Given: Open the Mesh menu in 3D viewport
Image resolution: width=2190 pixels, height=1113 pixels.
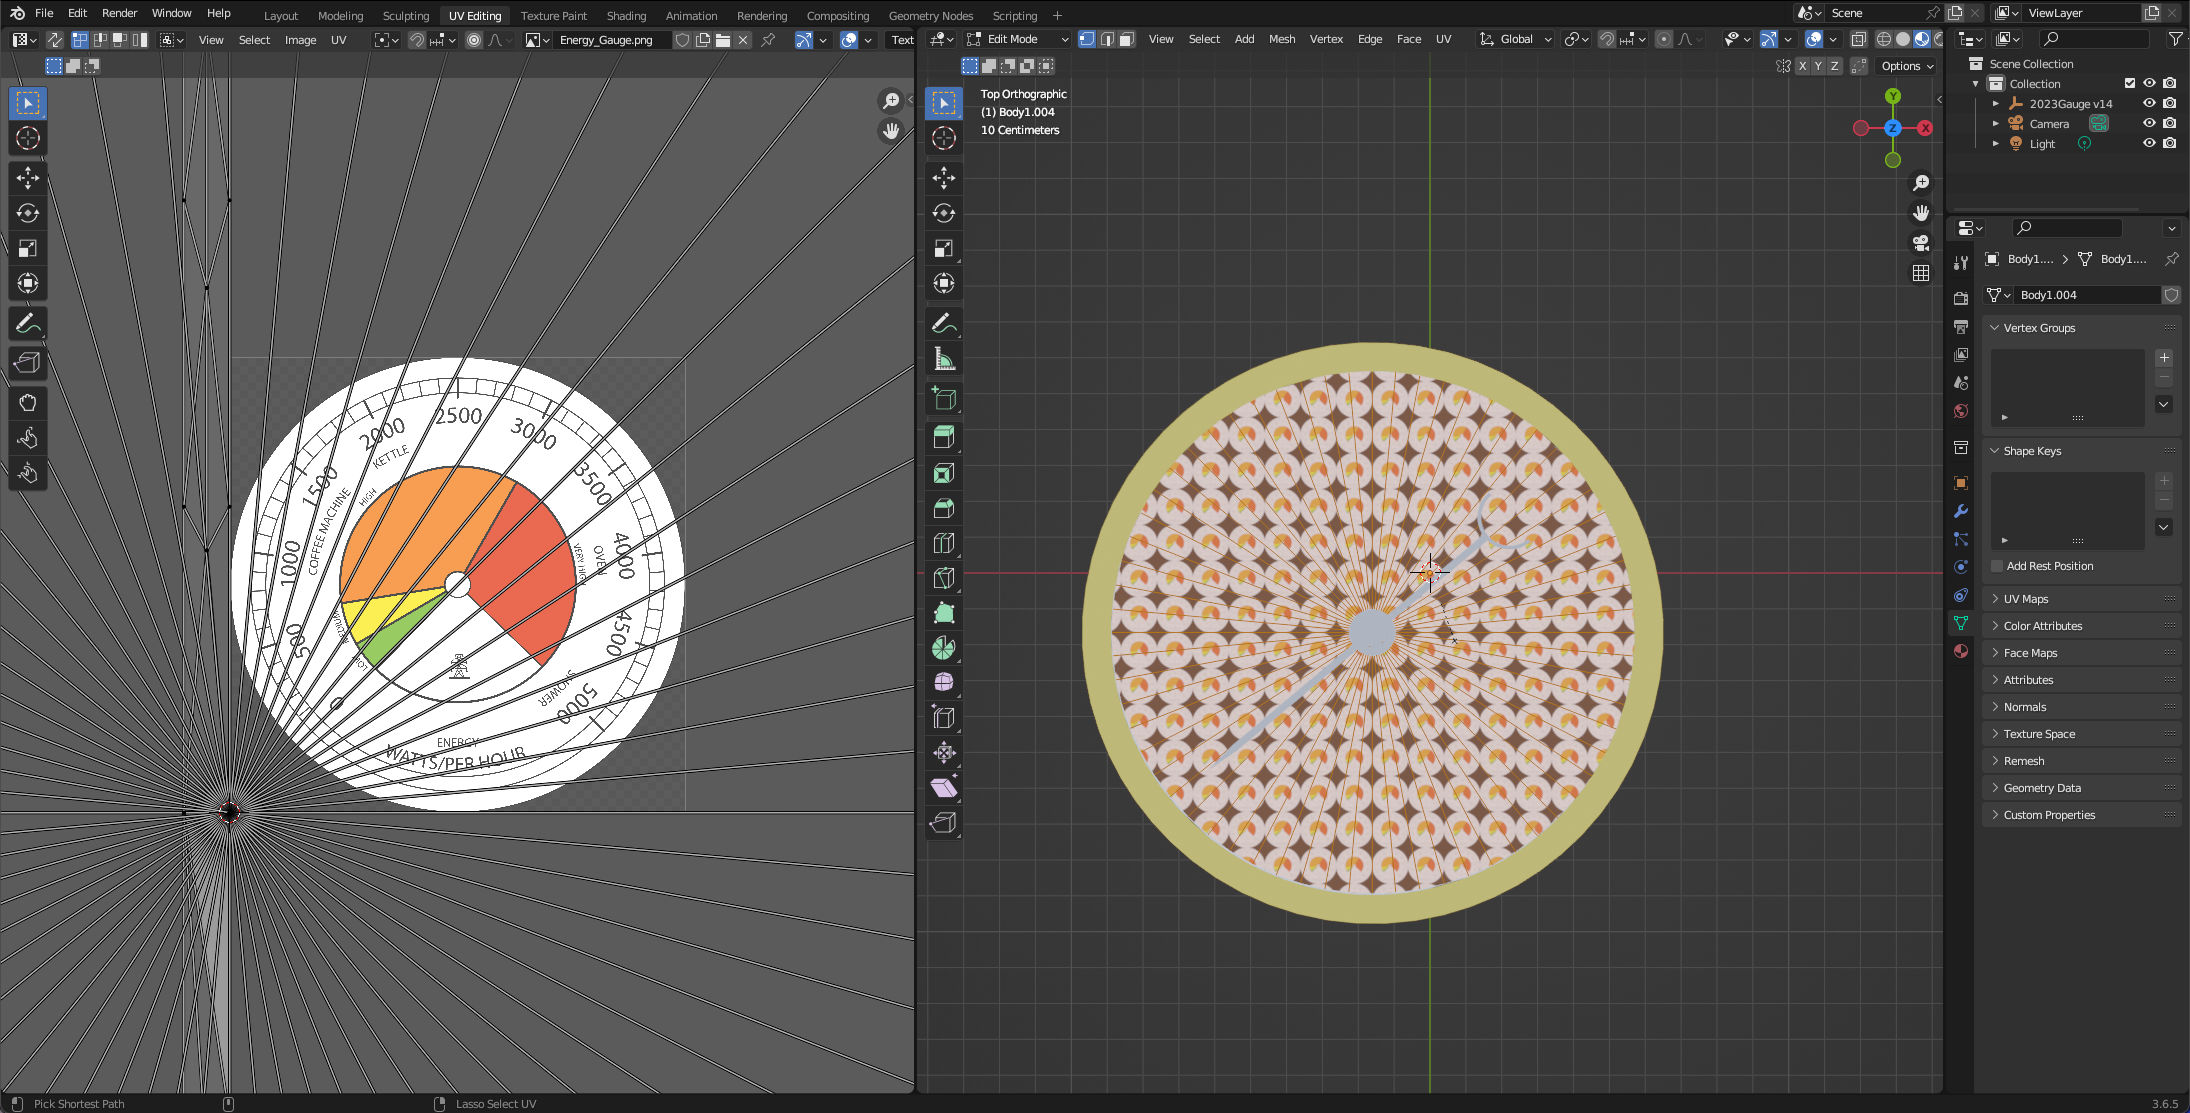Looking at the screenshot, I should point(1281,39).
